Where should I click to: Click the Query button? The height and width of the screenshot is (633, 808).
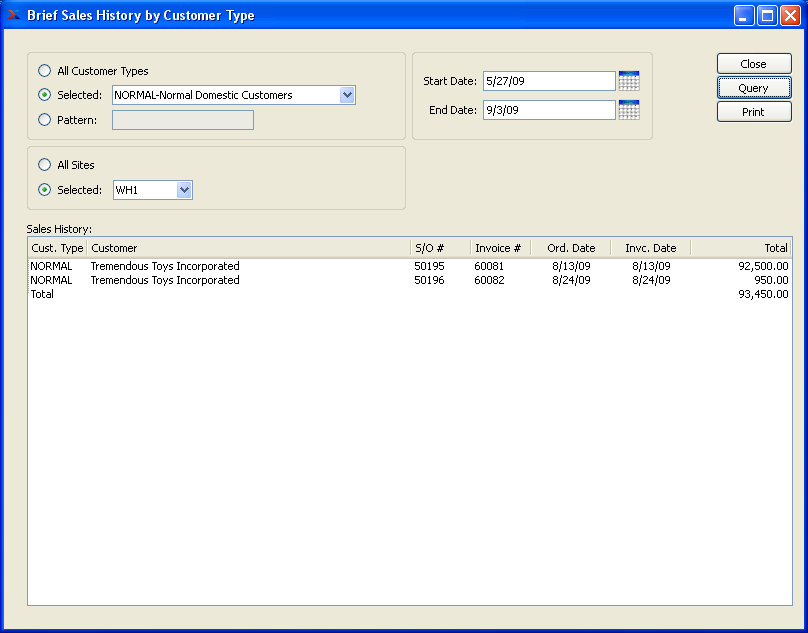[x=753, y=88]
